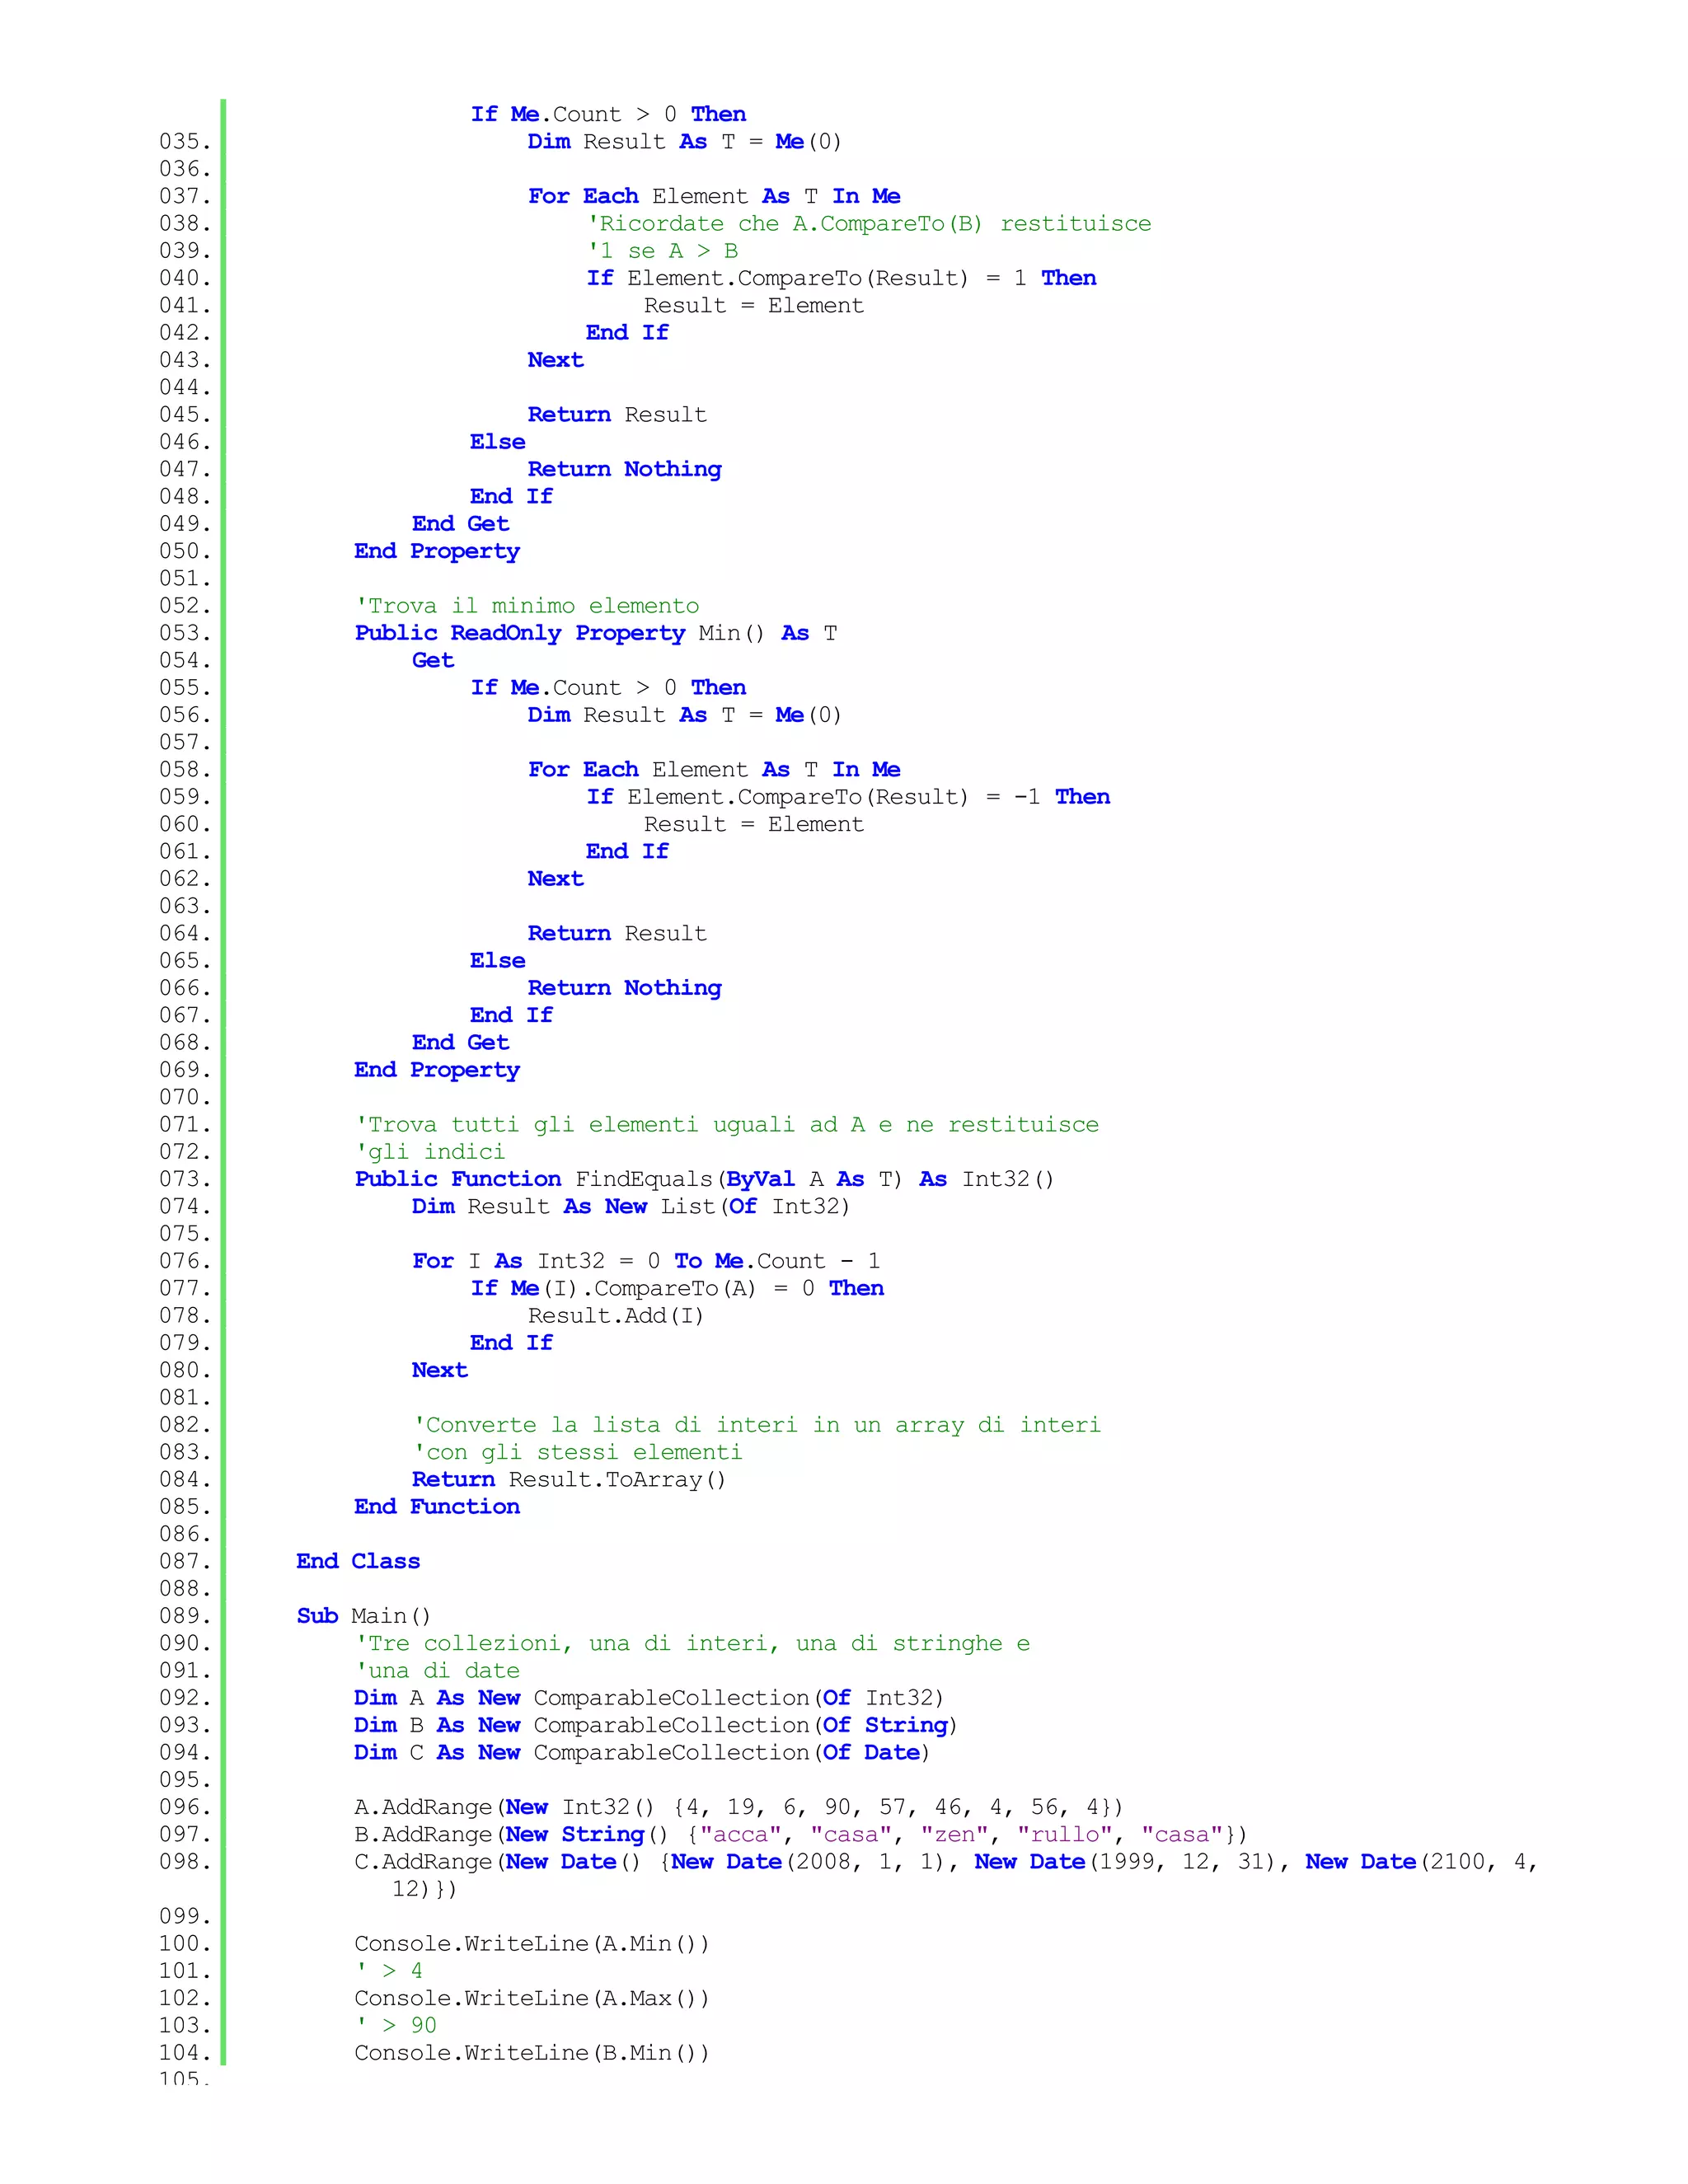This screenshot has width=1688, height=2184.
Task: Click the comment "'una di date"
Action: [x=438, y=1671]
